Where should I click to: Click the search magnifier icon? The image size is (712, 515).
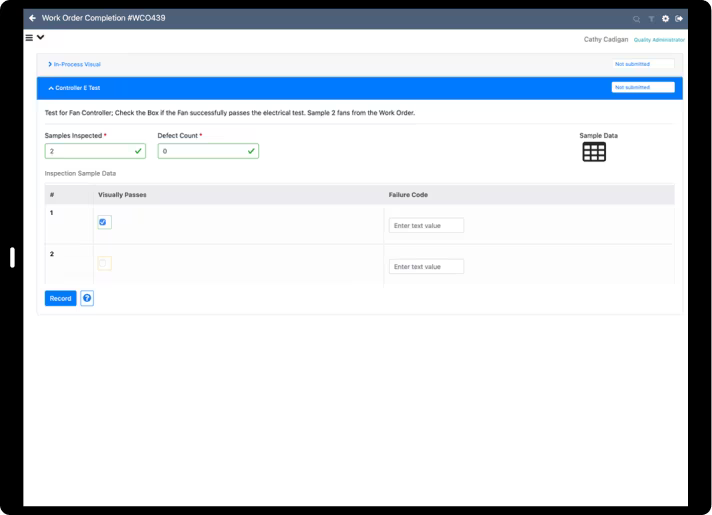636,19
